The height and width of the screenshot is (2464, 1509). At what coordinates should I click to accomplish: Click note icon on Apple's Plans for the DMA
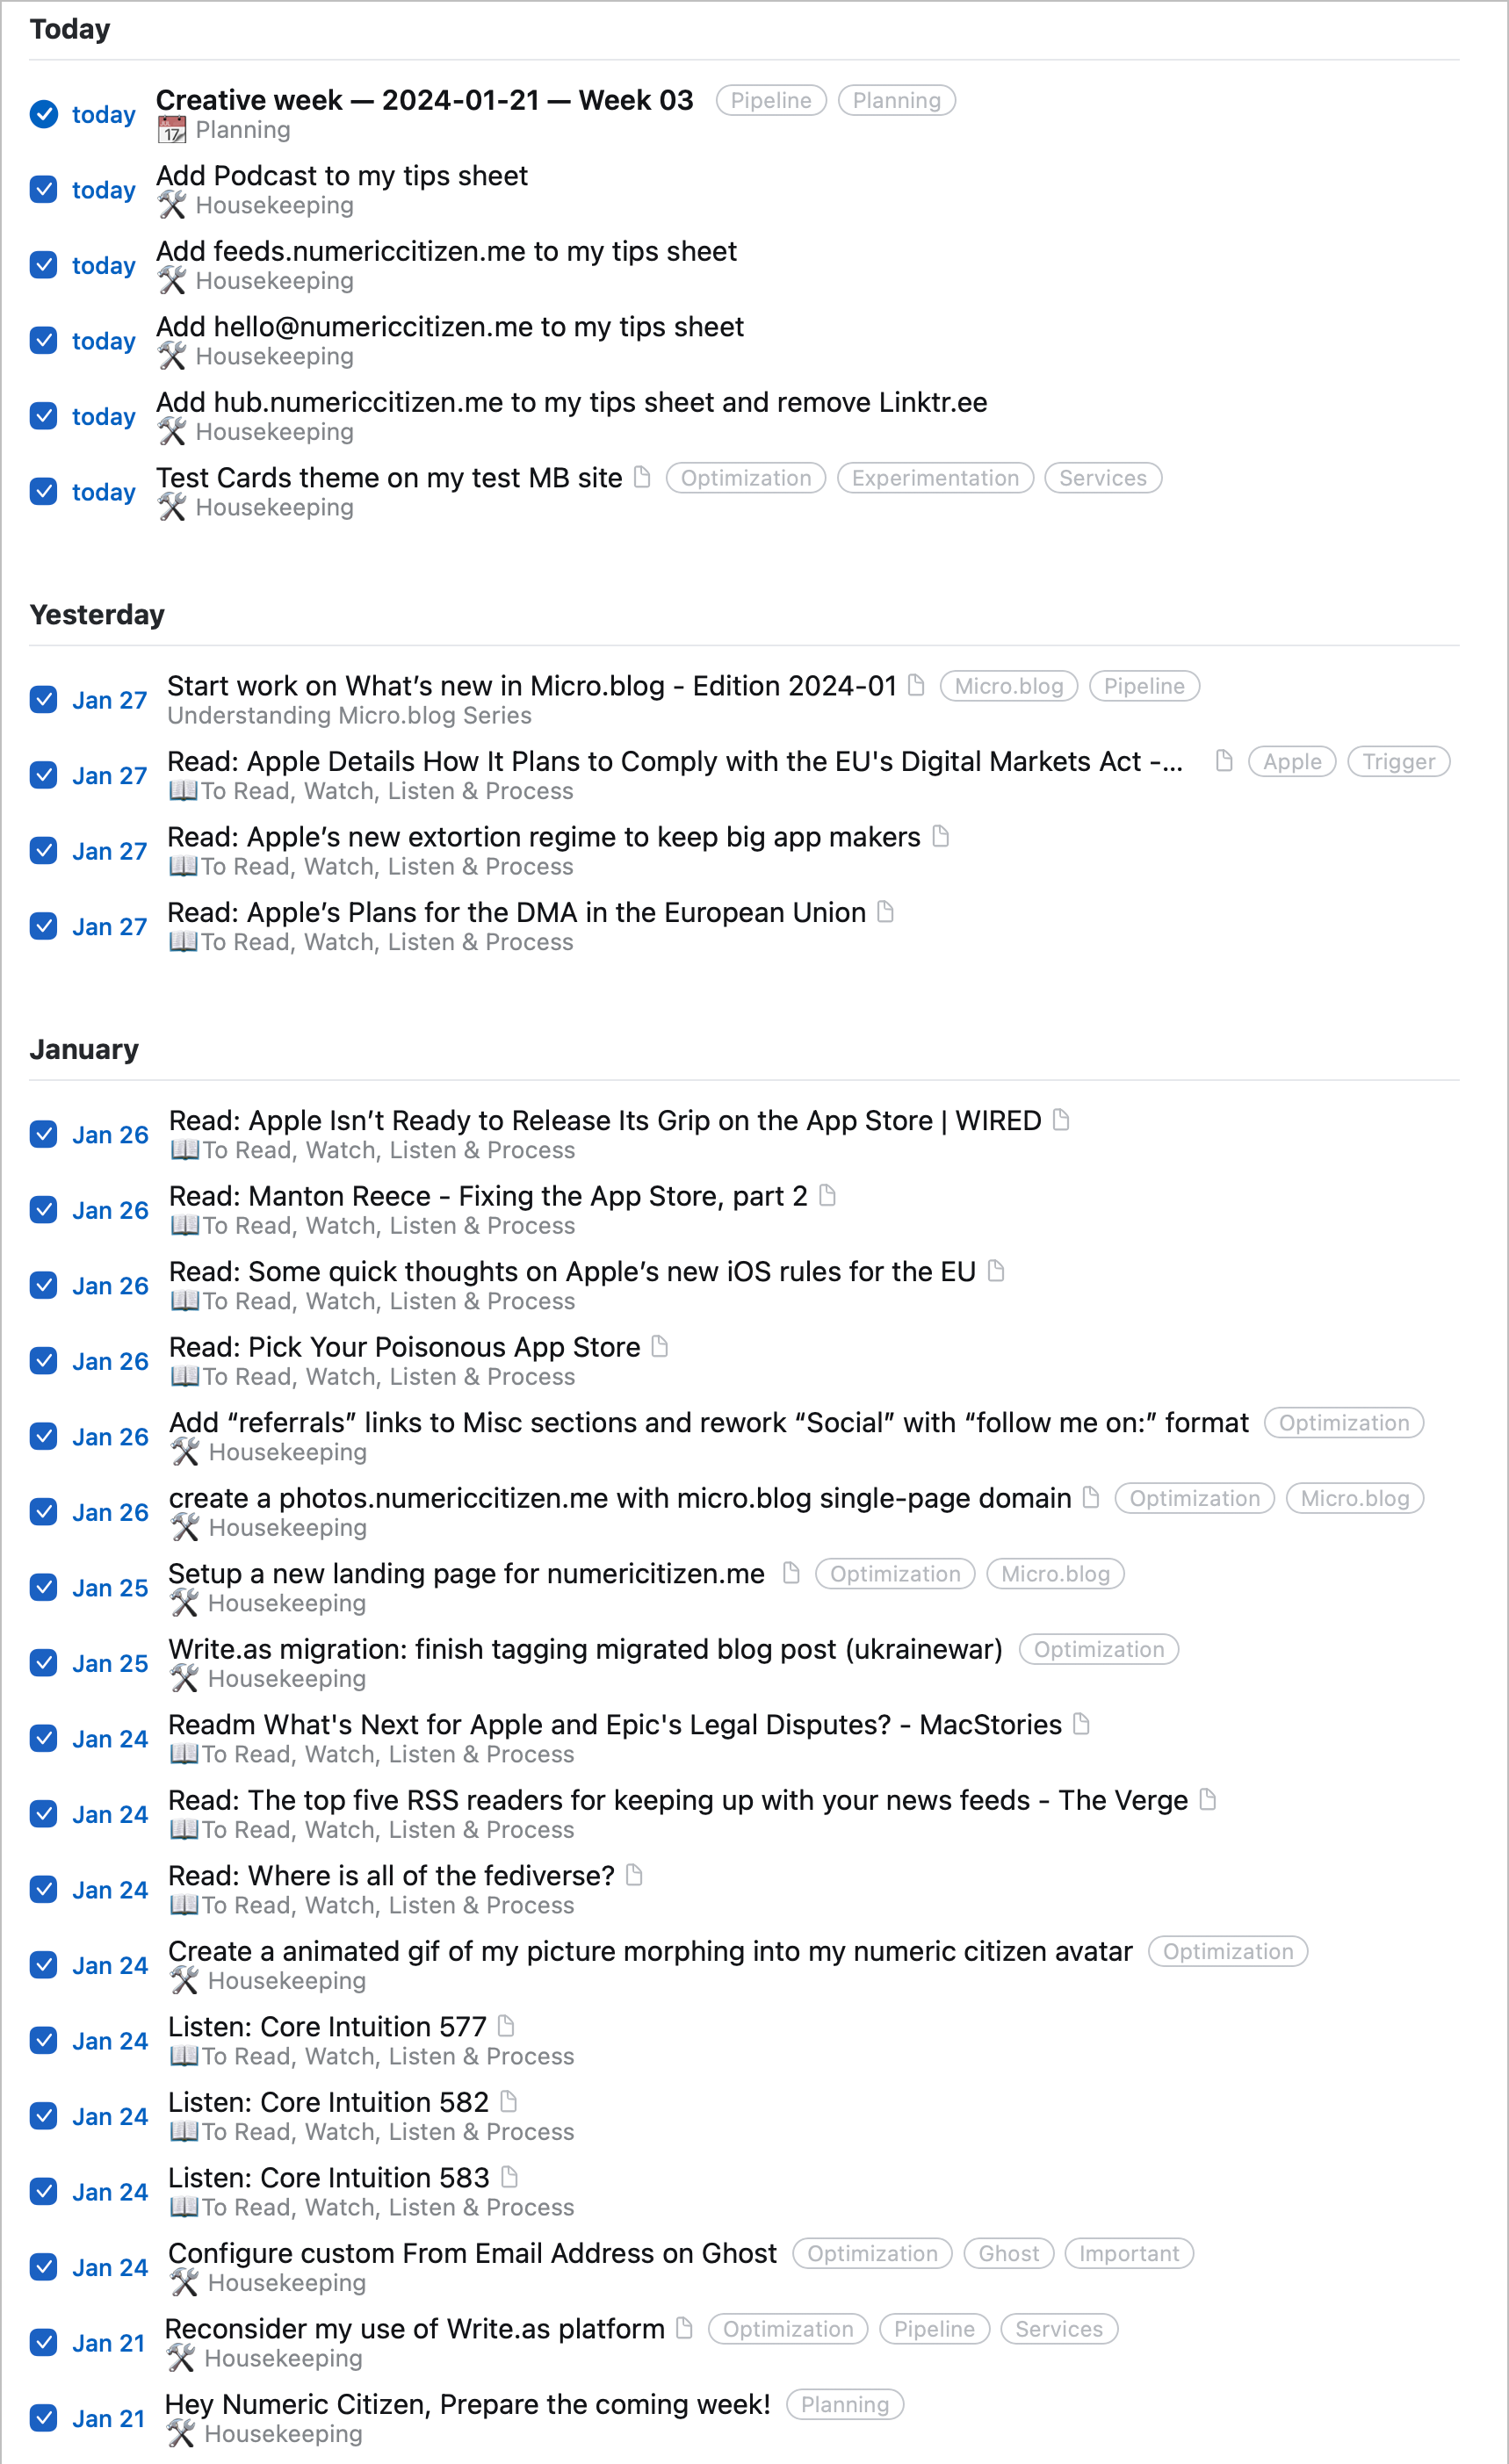(885, 912)
